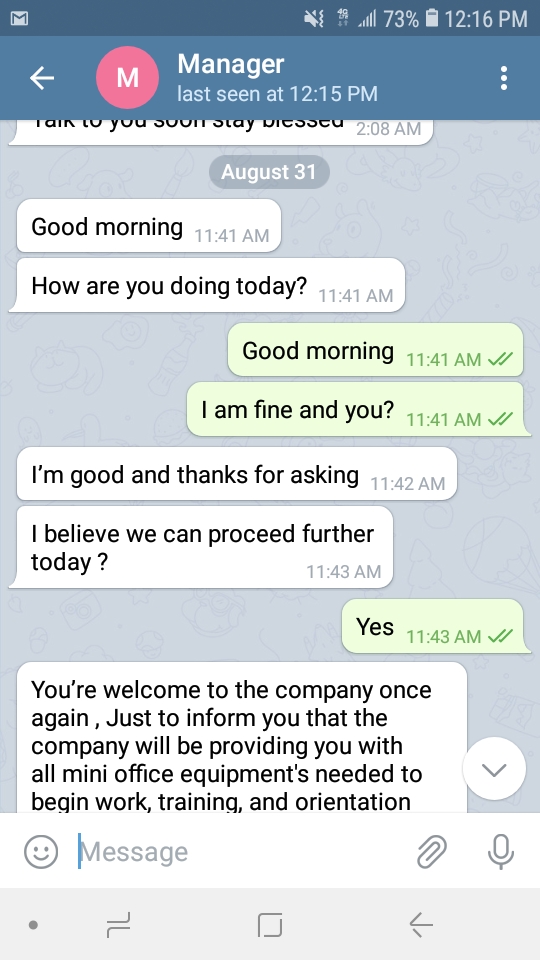Tap the battery indicator in status bar
The width and height of the screenshot is (540, 960).
tap(431, 18)
